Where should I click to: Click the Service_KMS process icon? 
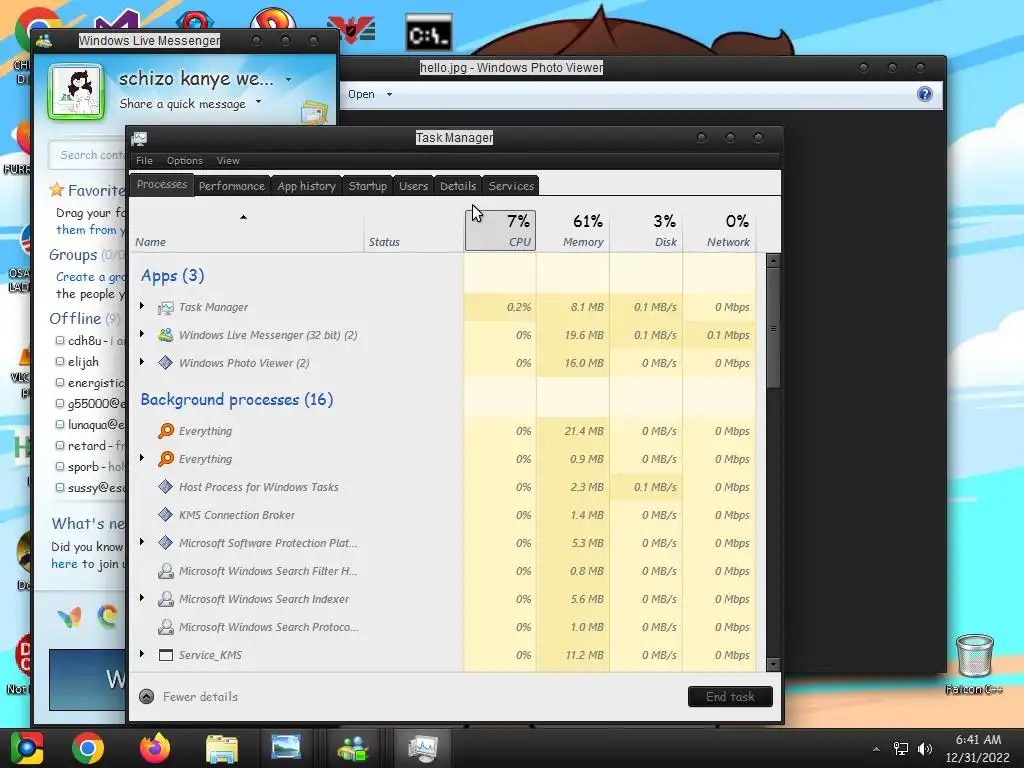(166, 655)
